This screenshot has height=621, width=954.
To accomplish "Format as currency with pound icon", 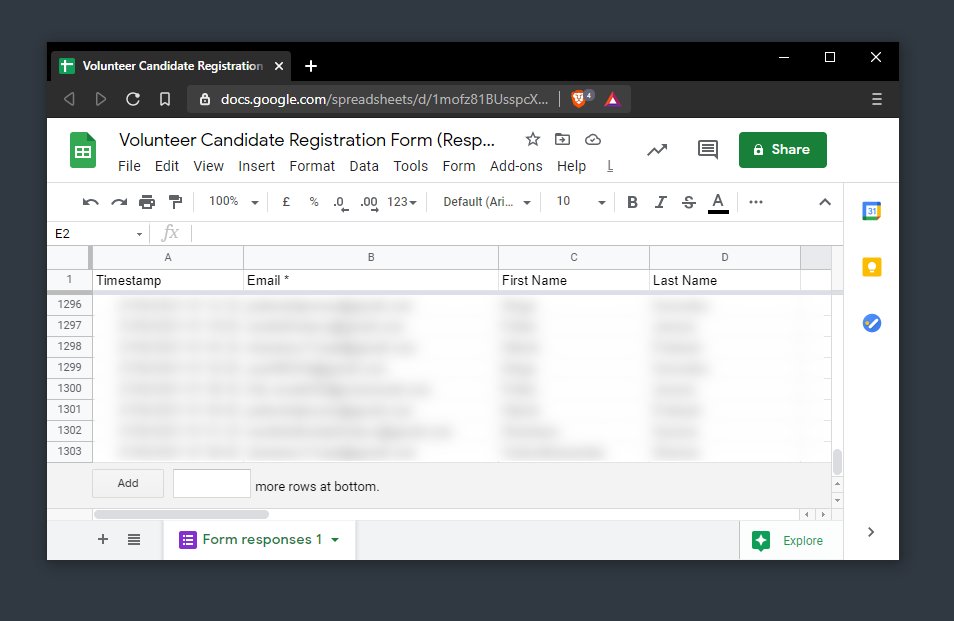I will click(x=286, y=202).
